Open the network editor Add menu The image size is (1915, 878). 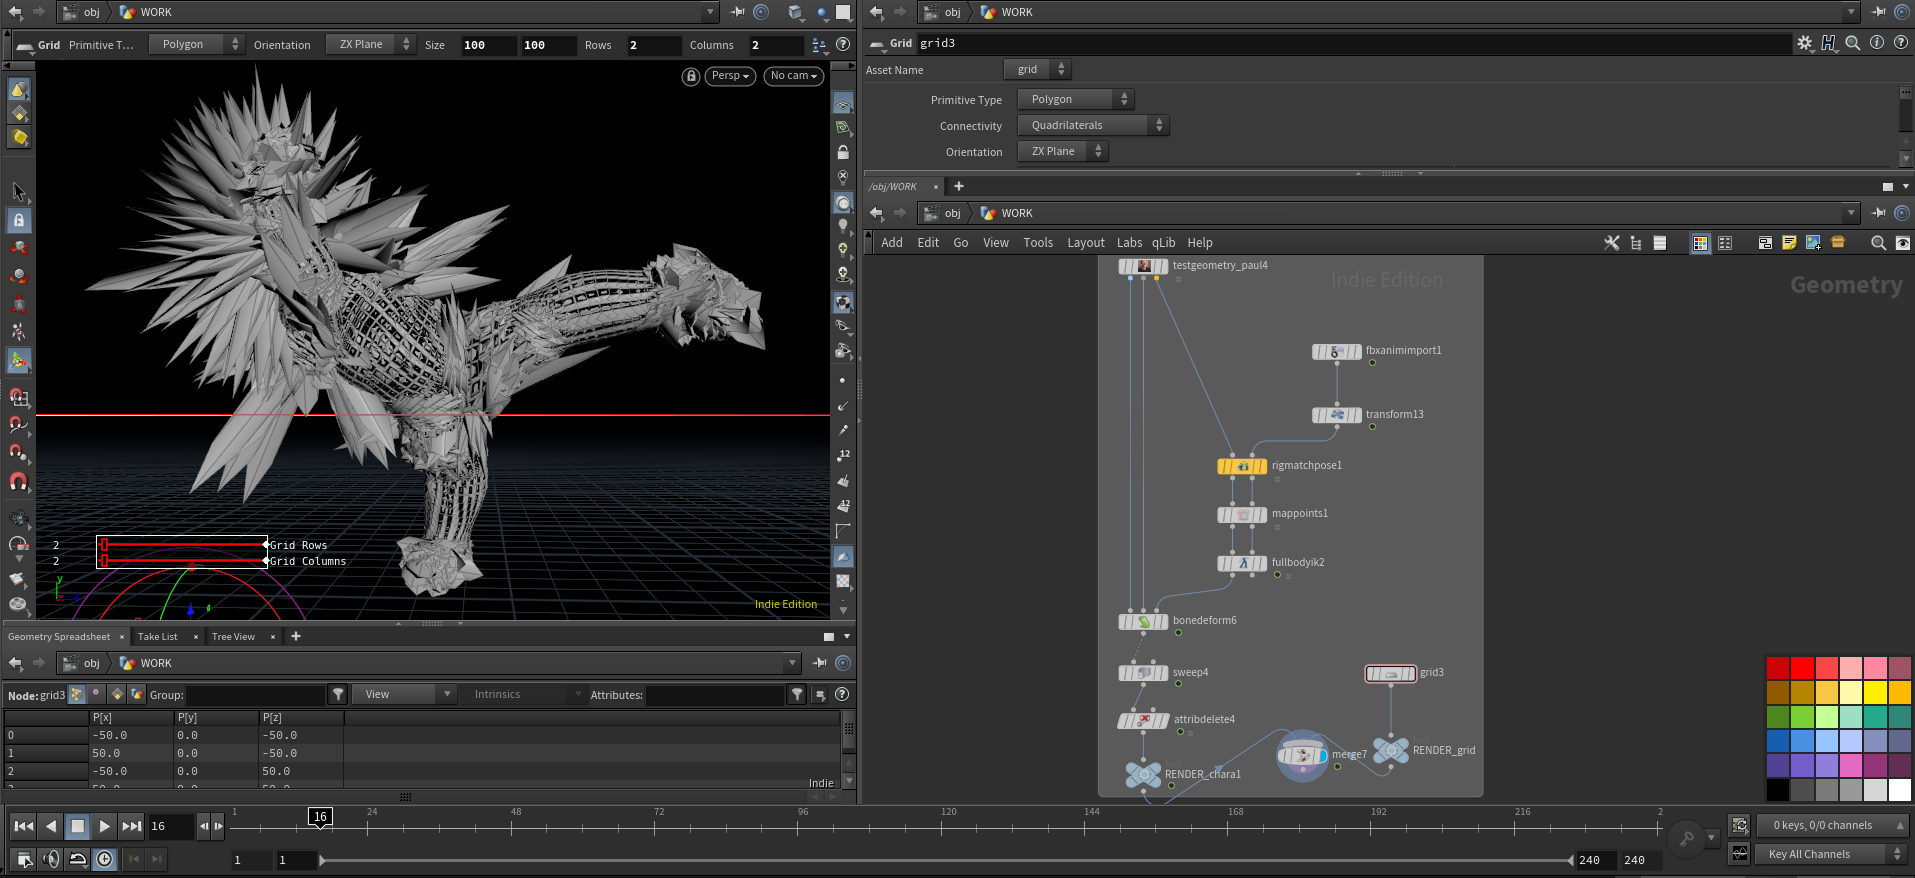point(892,243)
